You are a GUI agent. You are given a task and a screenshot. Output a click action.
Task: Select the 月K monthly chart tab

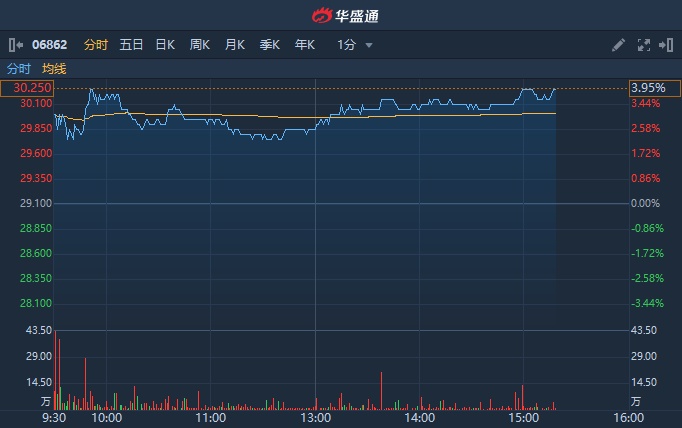235,45
